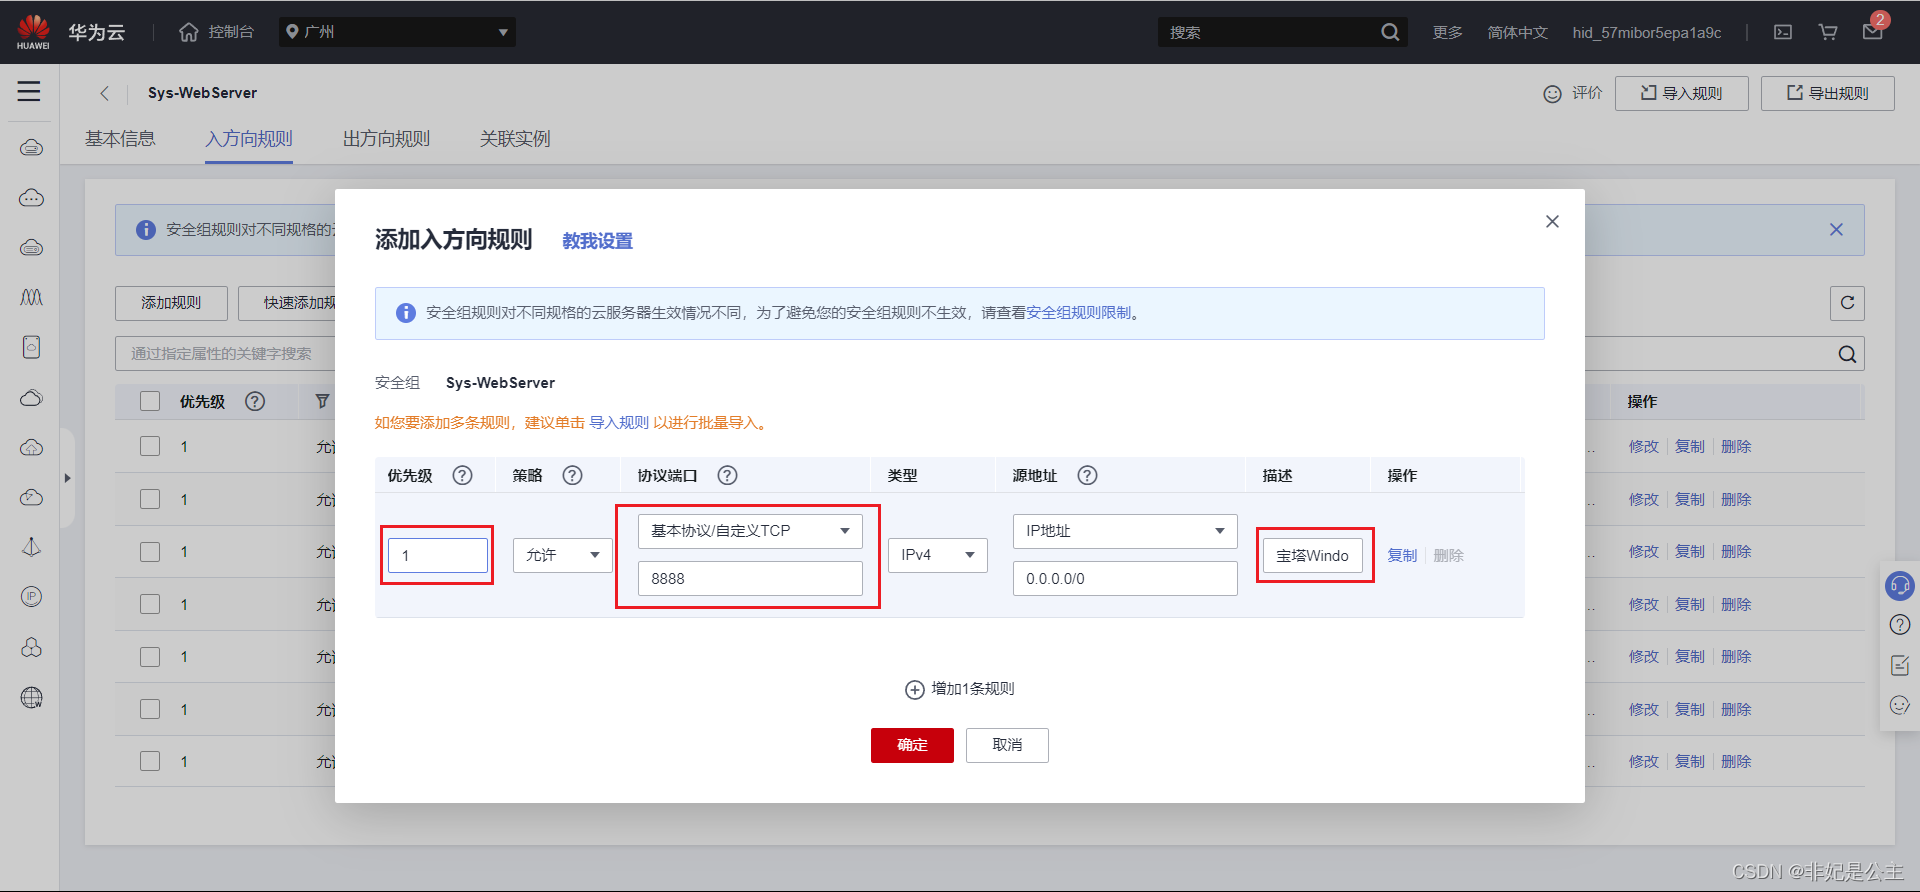Open the 允许 policy dropdown

(562, 555)
